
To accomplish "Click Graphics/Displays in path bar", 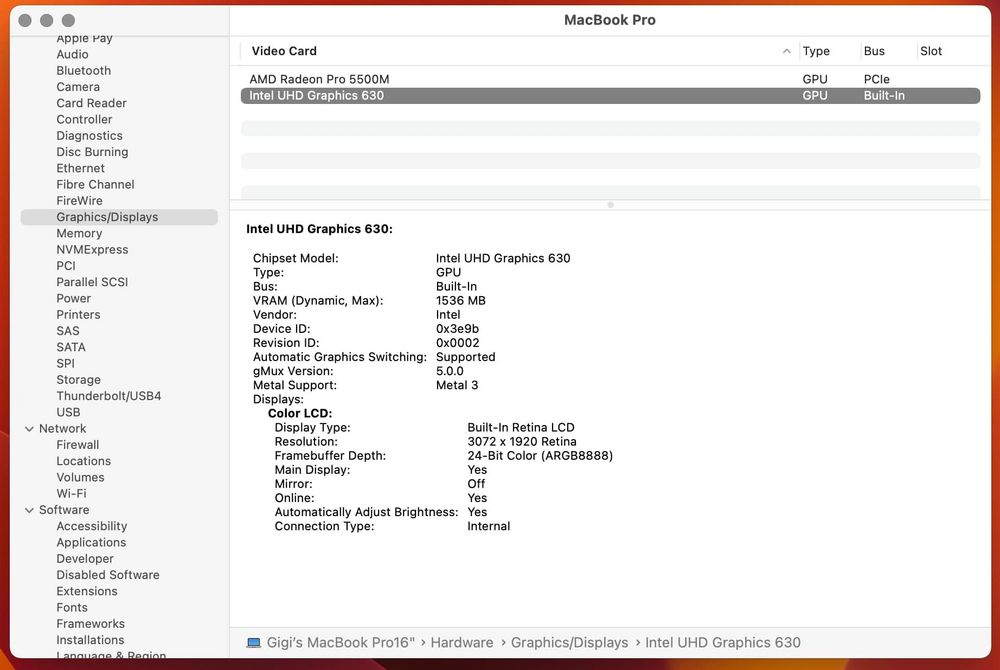I will (x=570, y=643).
